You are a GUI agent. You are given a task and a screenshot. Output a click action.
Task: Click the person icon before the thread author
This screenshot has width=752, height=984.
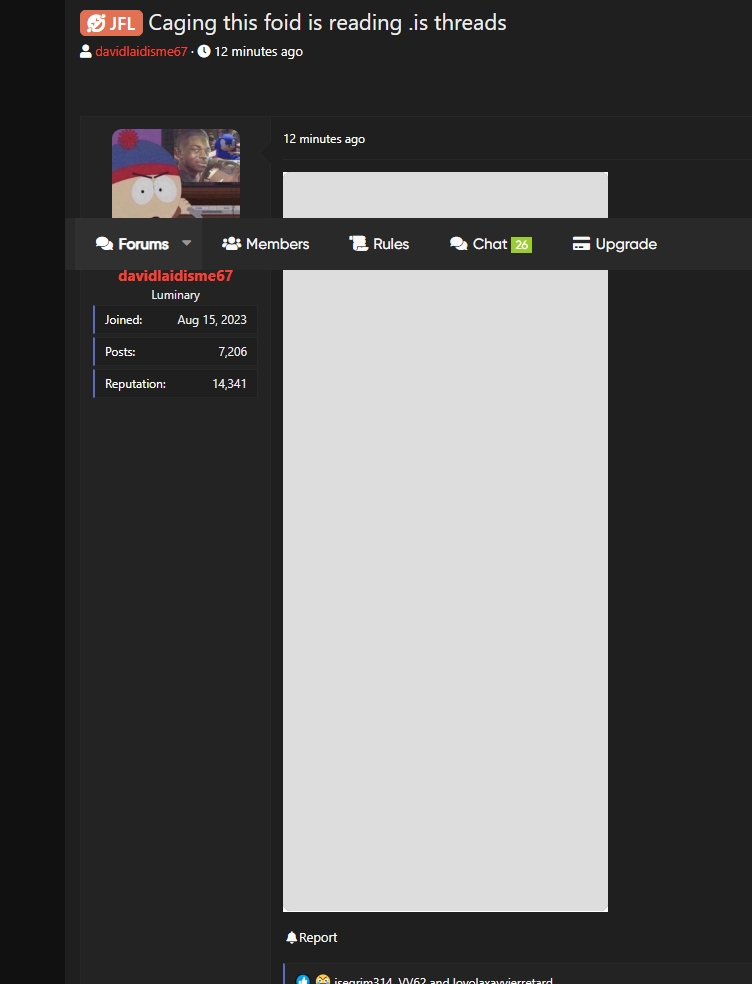click(x=86, y=51)
